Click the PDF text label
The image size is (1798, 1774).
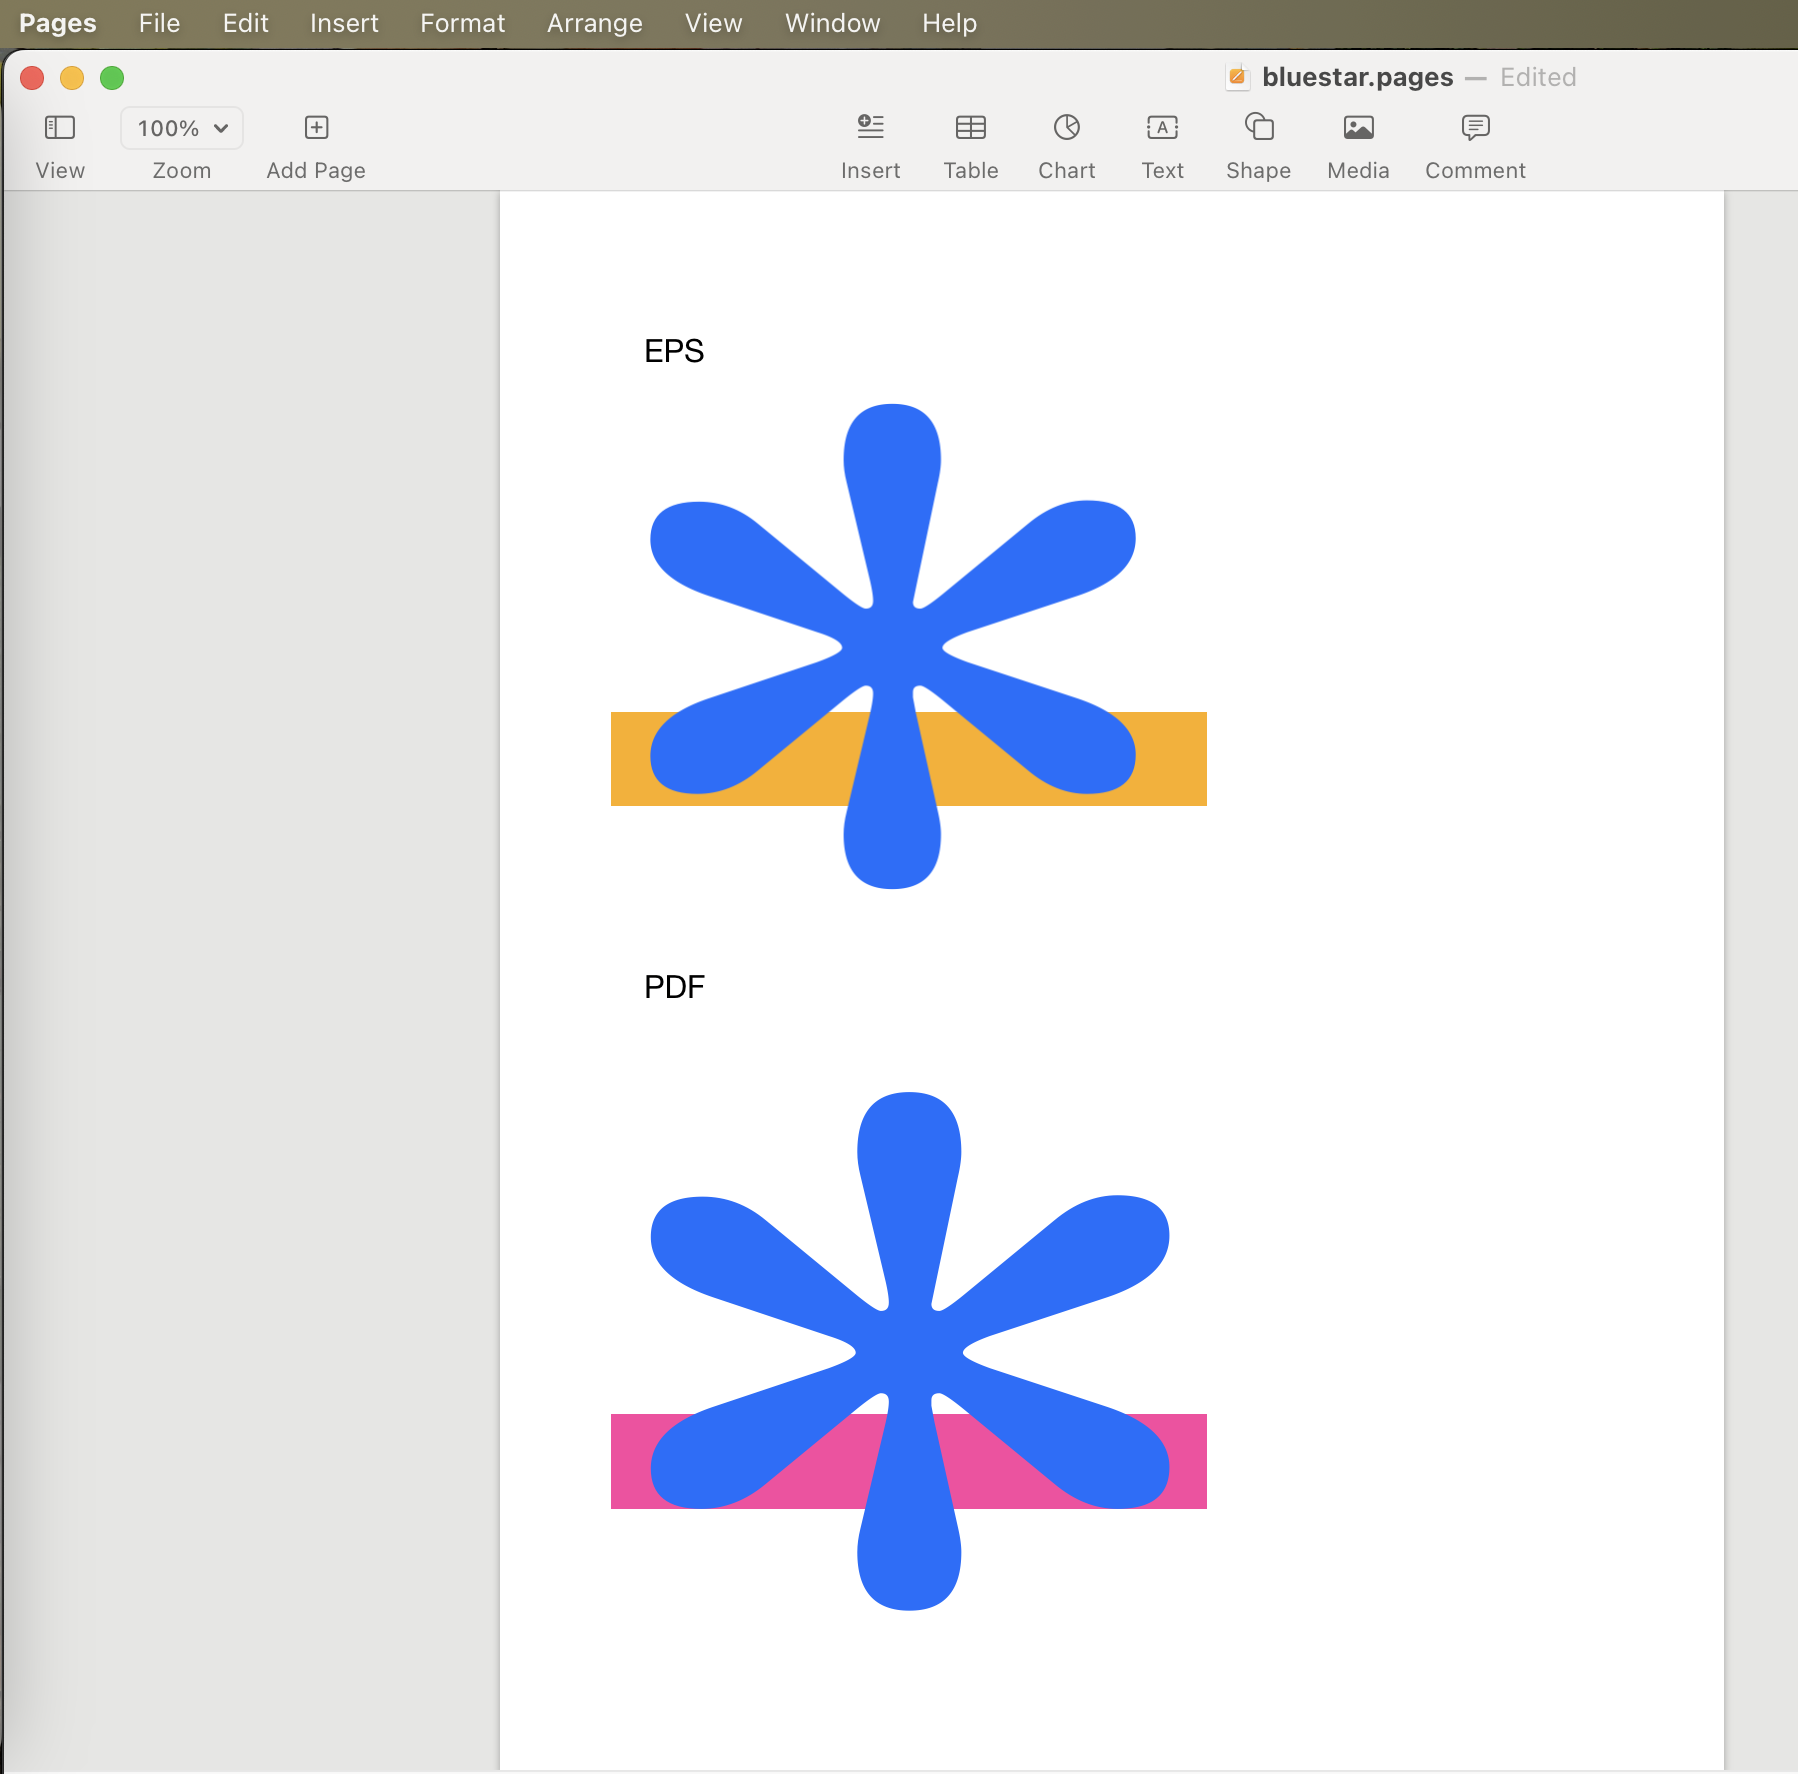674,987
